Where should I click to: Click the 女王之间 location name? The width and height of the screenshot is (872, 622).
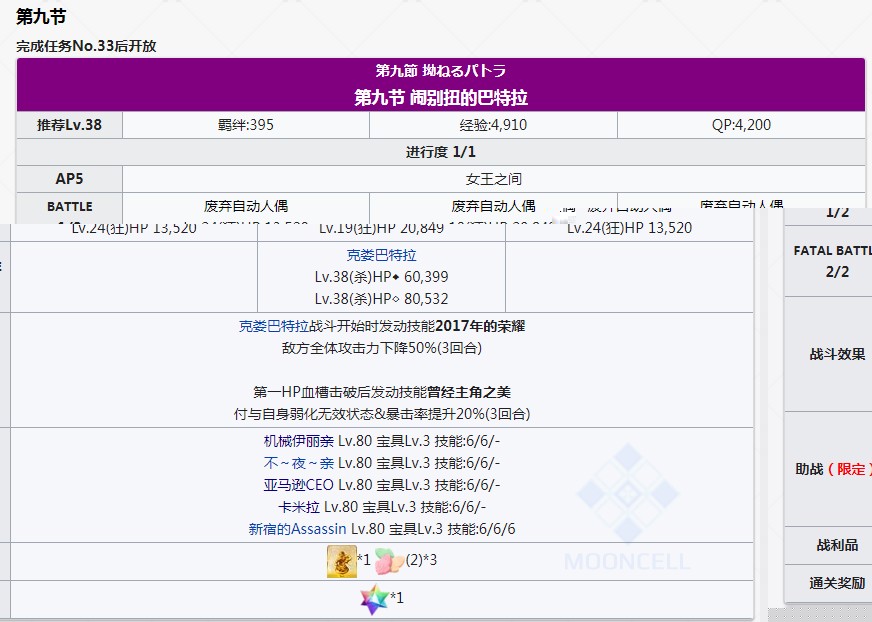click(494, 179)
